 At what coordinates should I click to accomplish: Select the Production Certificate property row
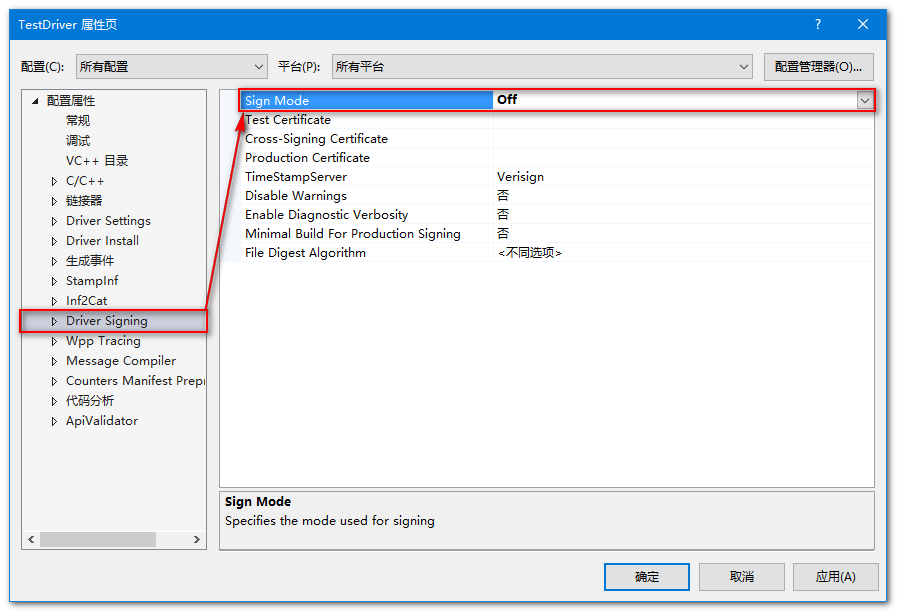coord(557,158)
